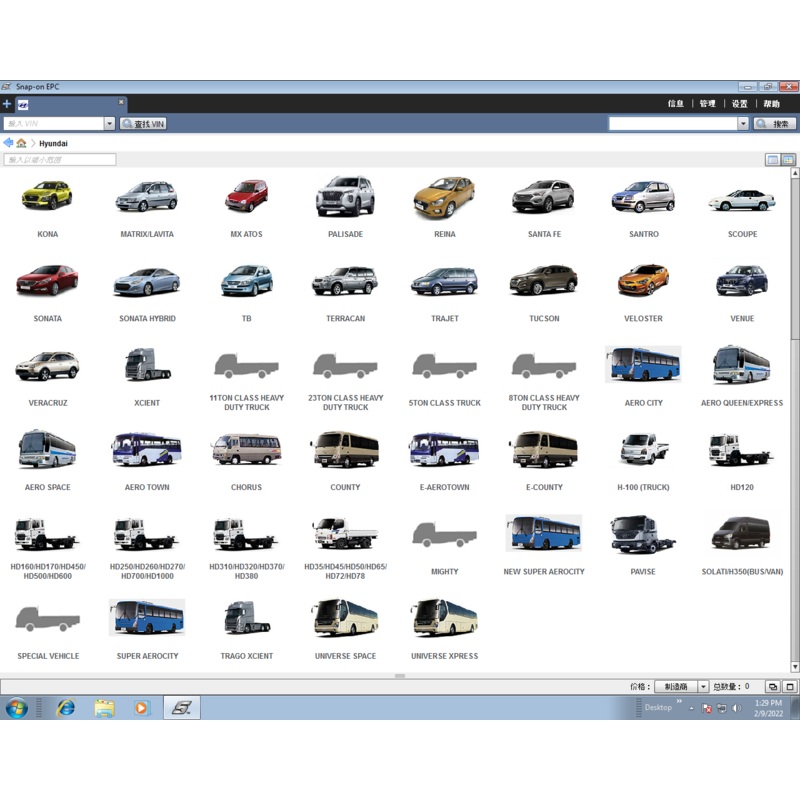
Task: Select the UNIVERSE SPACE coach
Action: point(345,617)
